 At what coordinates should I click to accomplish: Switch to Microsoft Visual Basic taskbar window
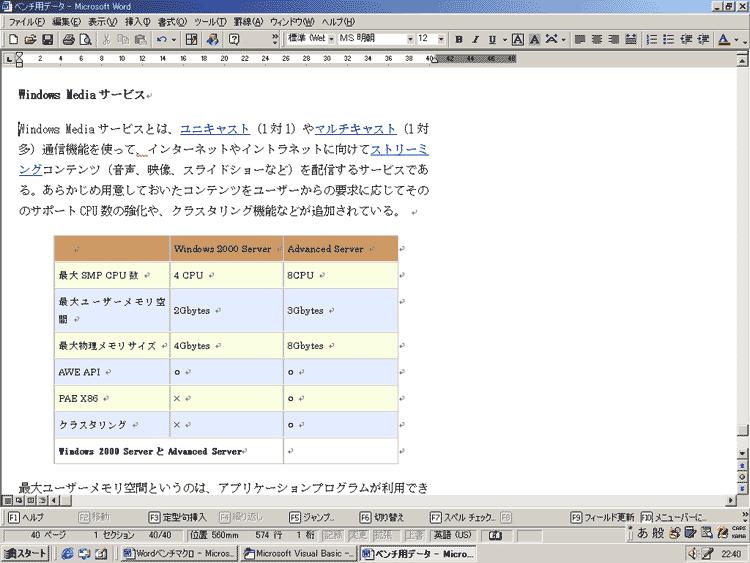pos(299,553)
